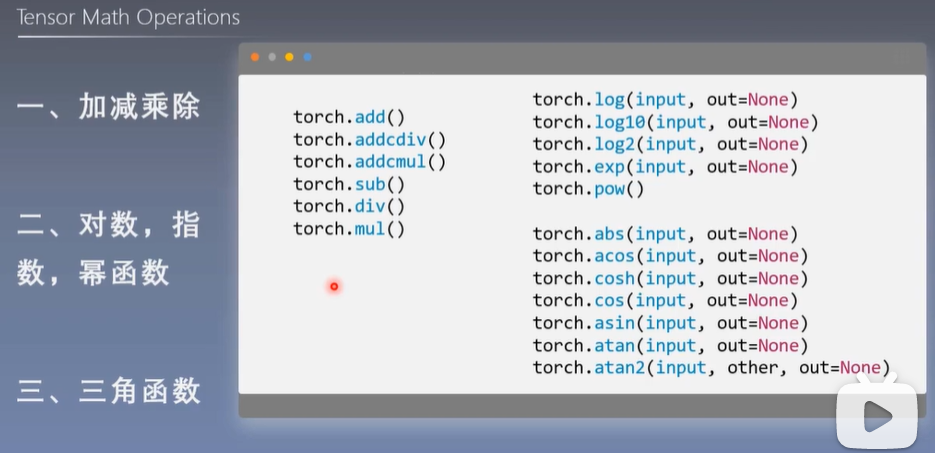This screenshot has width=935, height=453.
Task: Click the yellow dot in window titlebar
Action: tap(289, 57)
